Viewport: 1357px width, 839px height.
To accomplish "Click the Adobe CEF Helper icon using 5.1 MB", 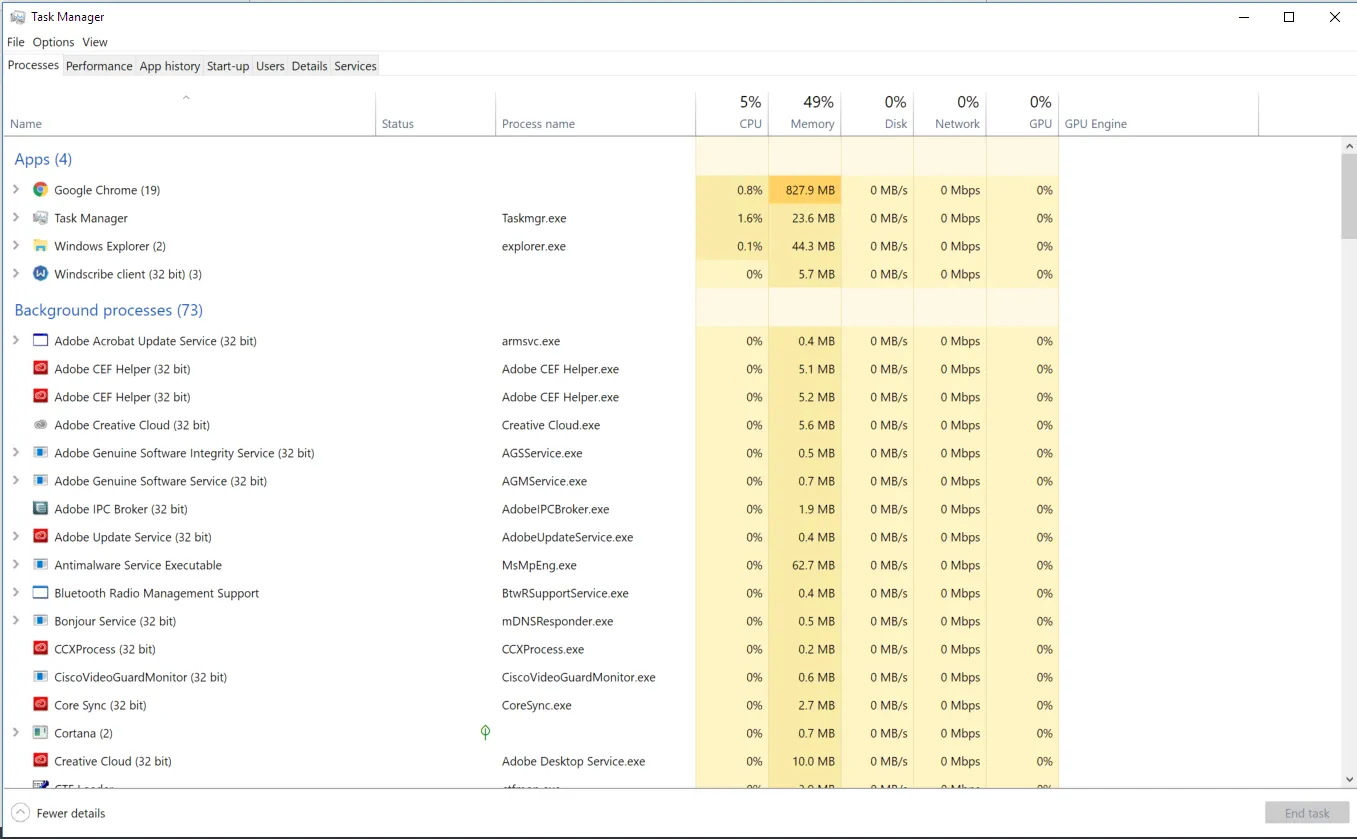I will [40, 369].
